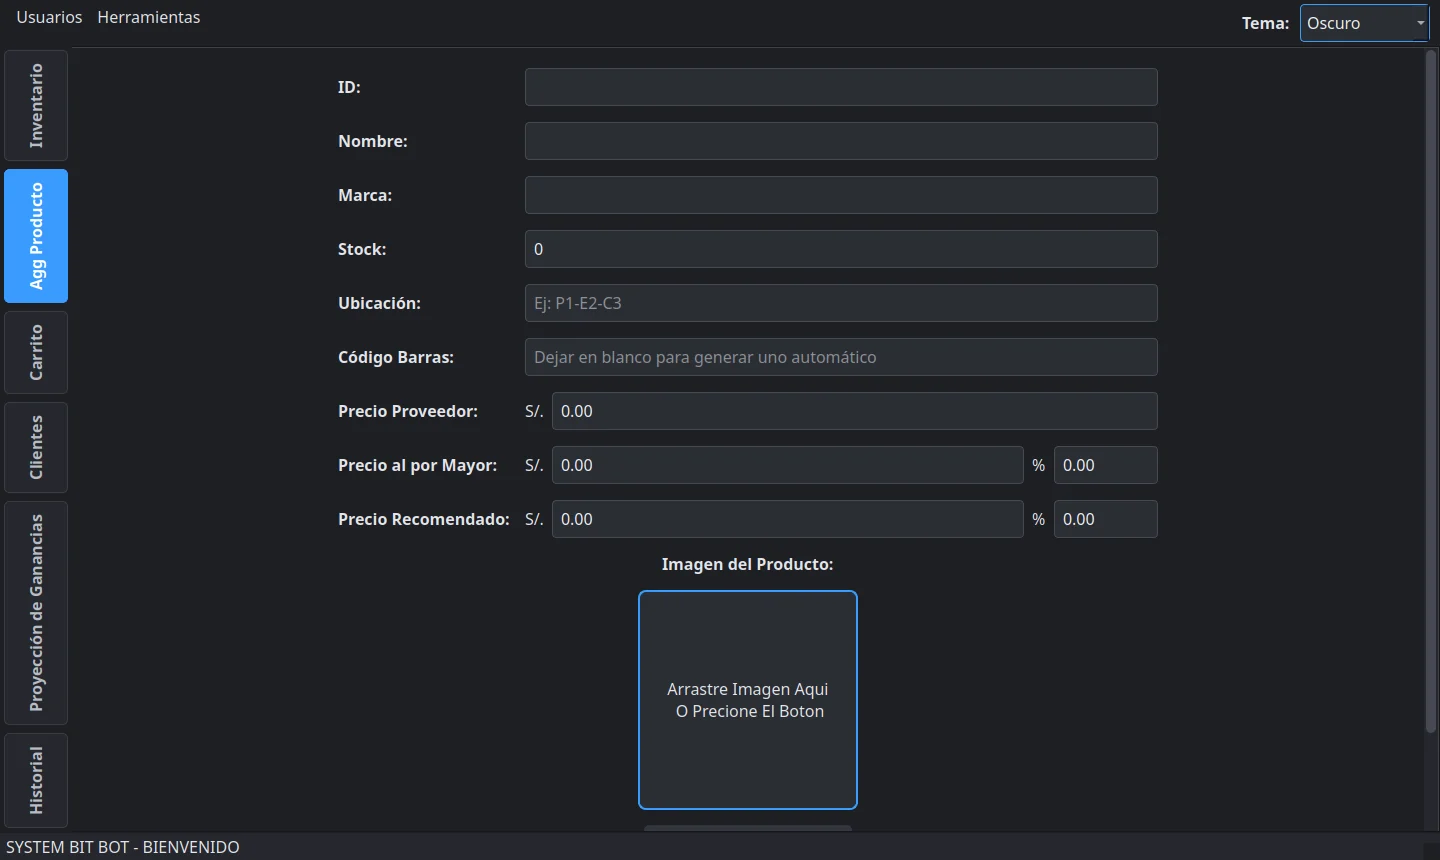Select the Marca text box
The image size is (1440, 860).
pyautogui.click(x=841, y=195)
